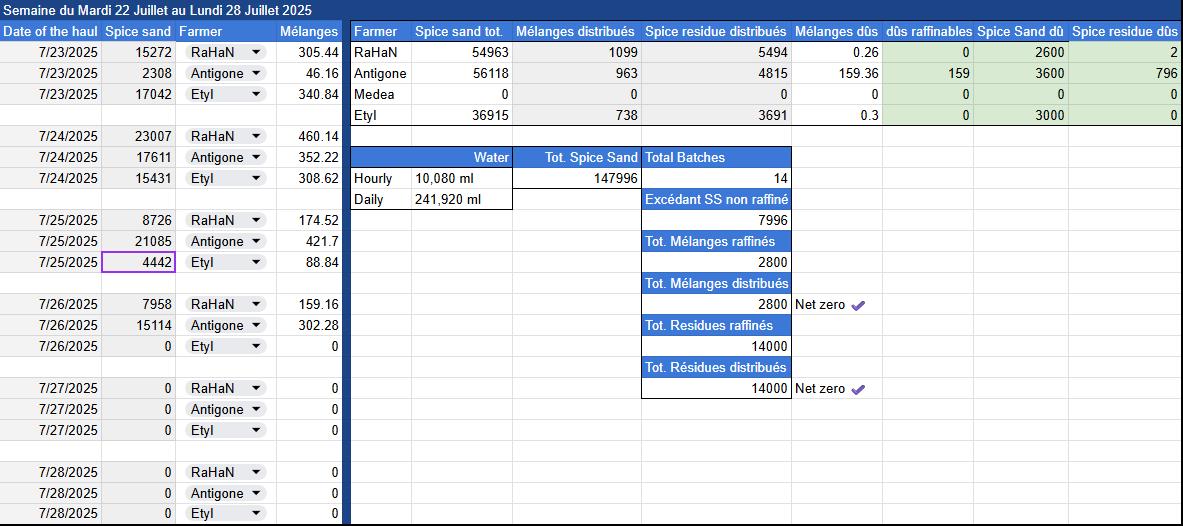Expand the Antigone dropdown in the 7/24/2025 row
This screenshot has width=1183, height=526.
pos(256,157)
